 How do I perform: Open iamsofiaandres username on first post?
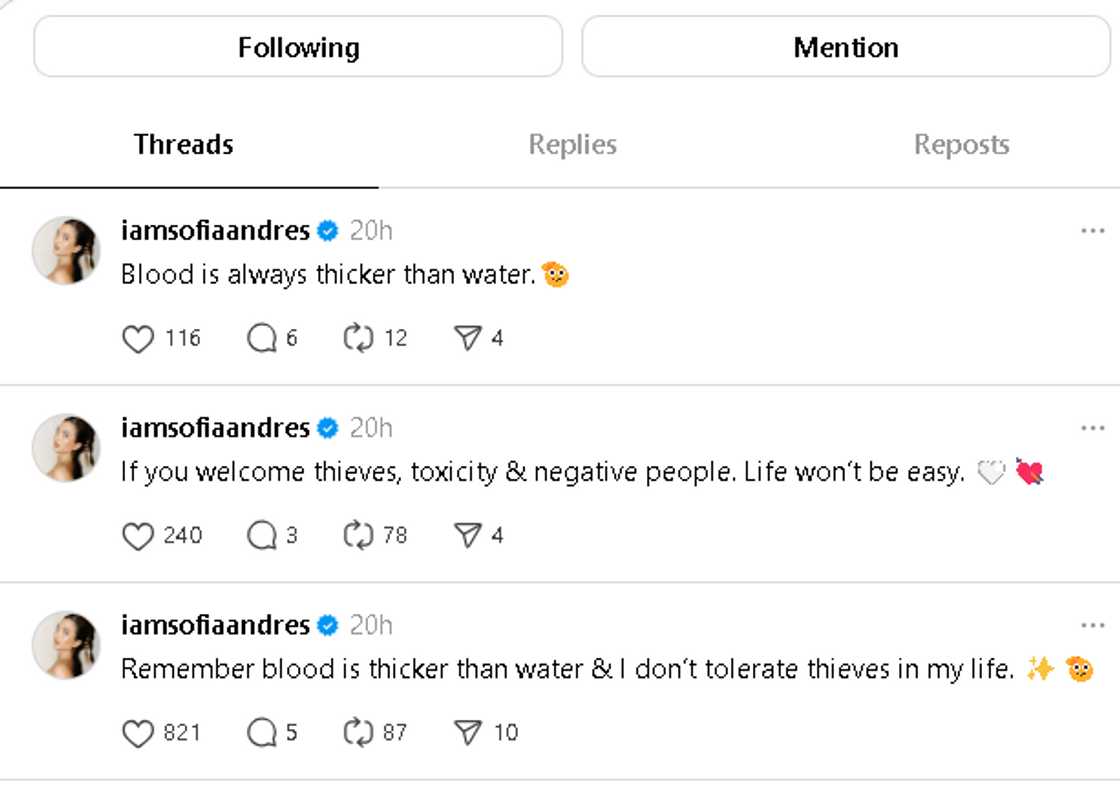pyautogui.click(x=215, y=232)
